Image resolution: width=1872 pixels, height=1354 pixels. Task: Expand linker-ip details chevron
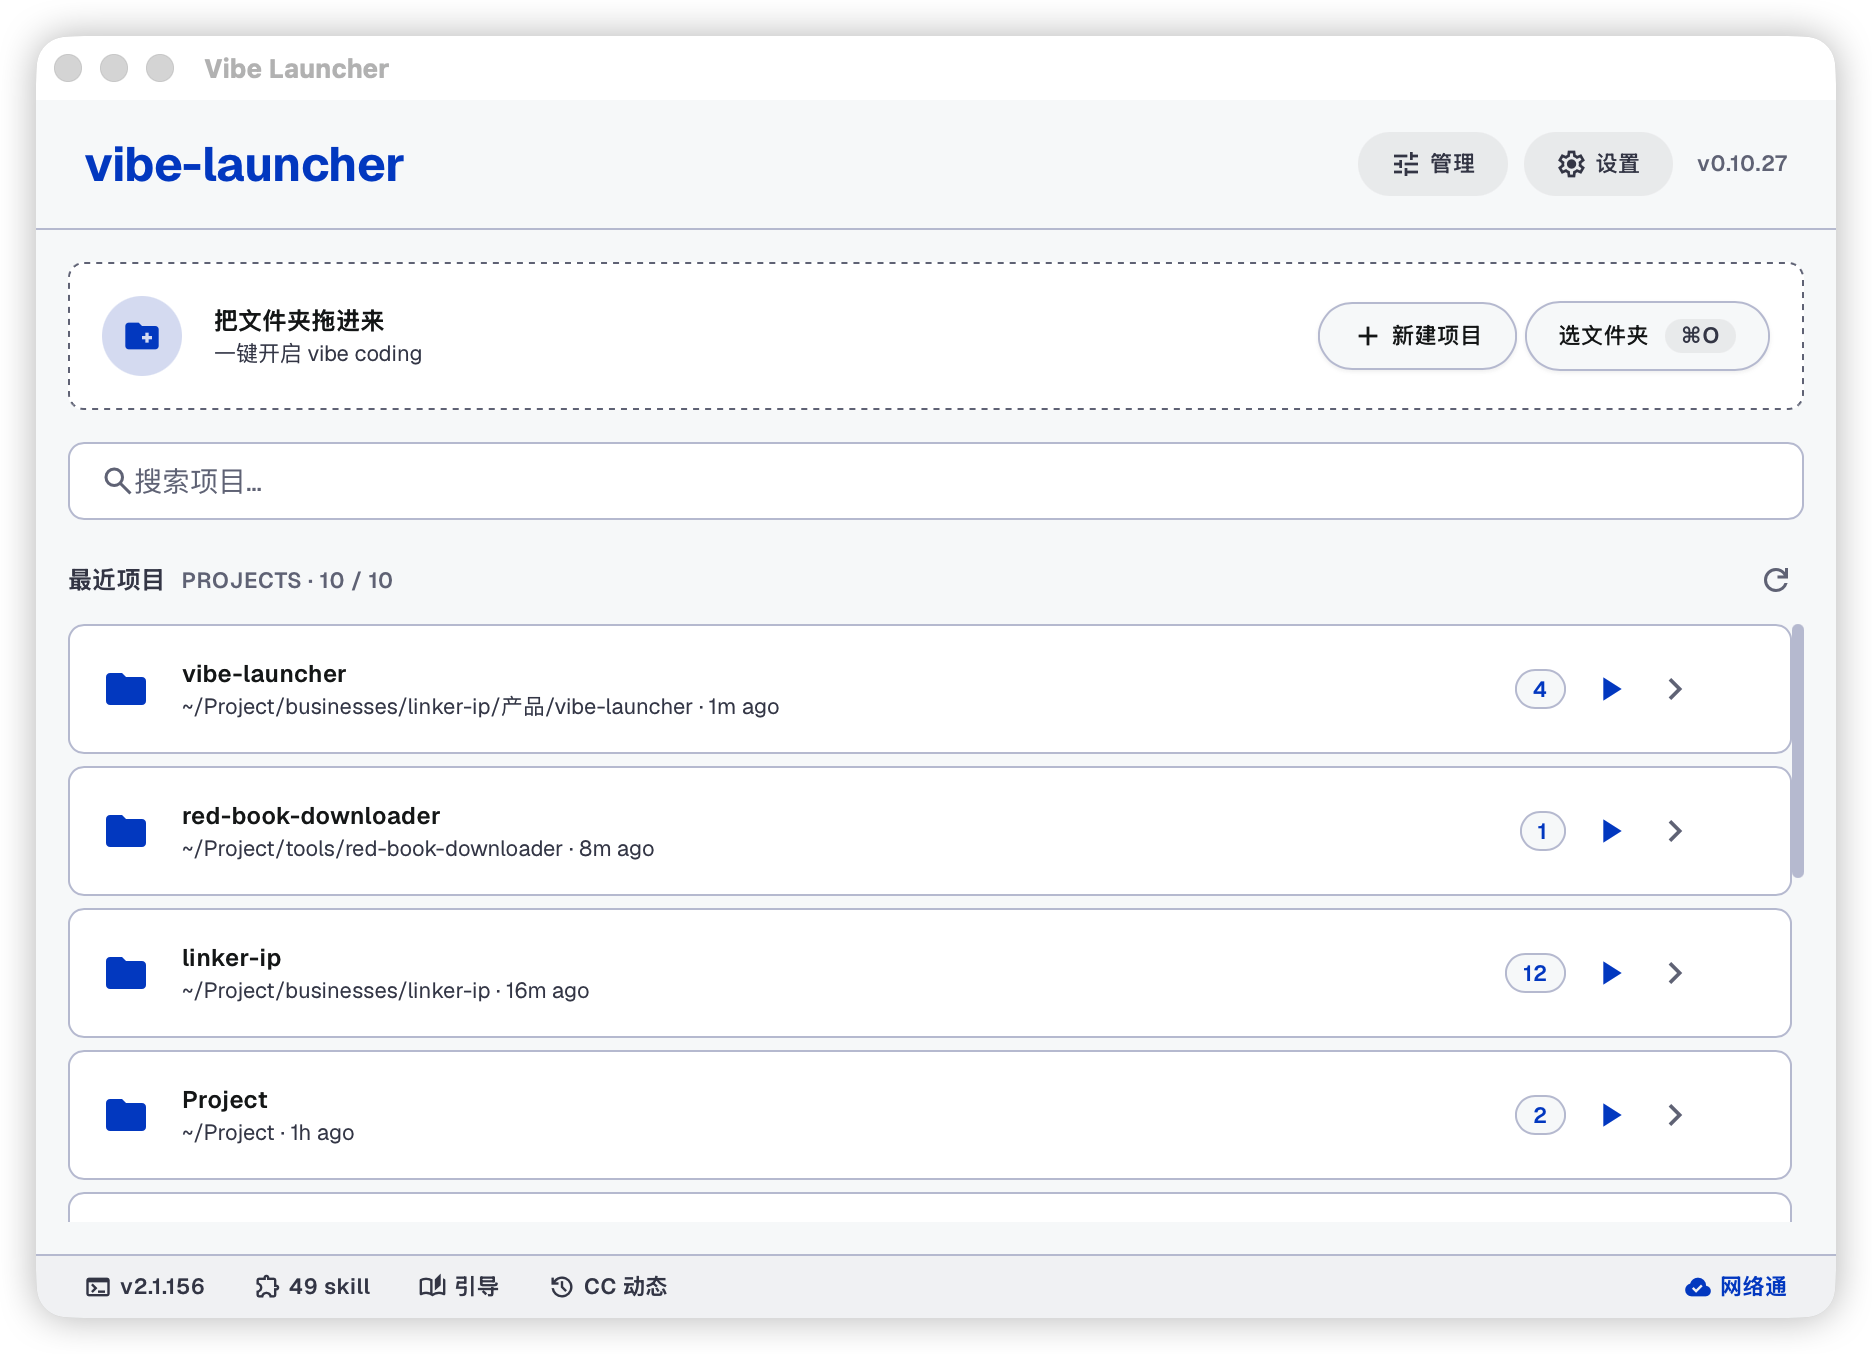click(x=1676, y=973)
